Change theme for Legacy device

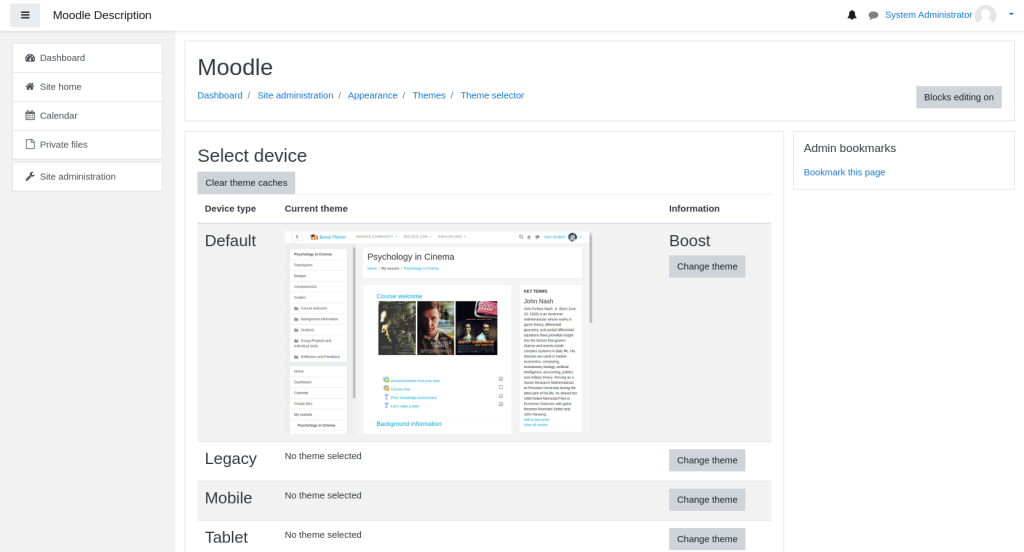click(707, 461)
